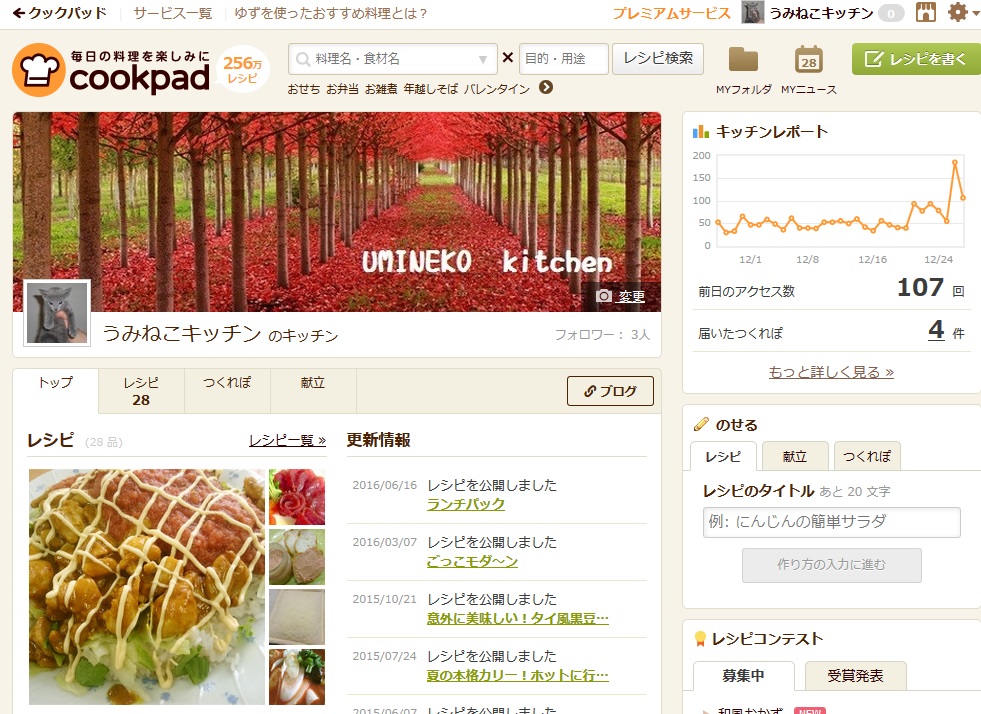Click the cat profile picture
This screenshot has width=981, height=714.
tap(57, 313)
